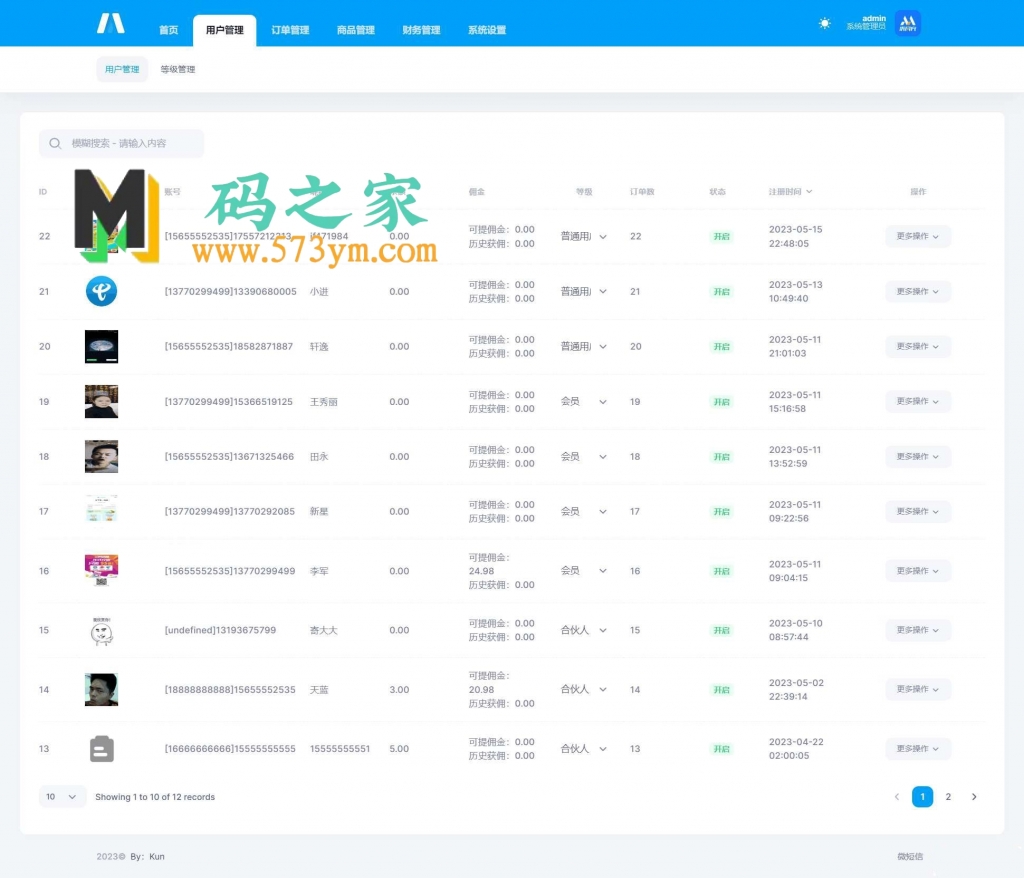1024x878 pixels.
Task: Expand 更多操作 for user ID 16
Action: 918,570
